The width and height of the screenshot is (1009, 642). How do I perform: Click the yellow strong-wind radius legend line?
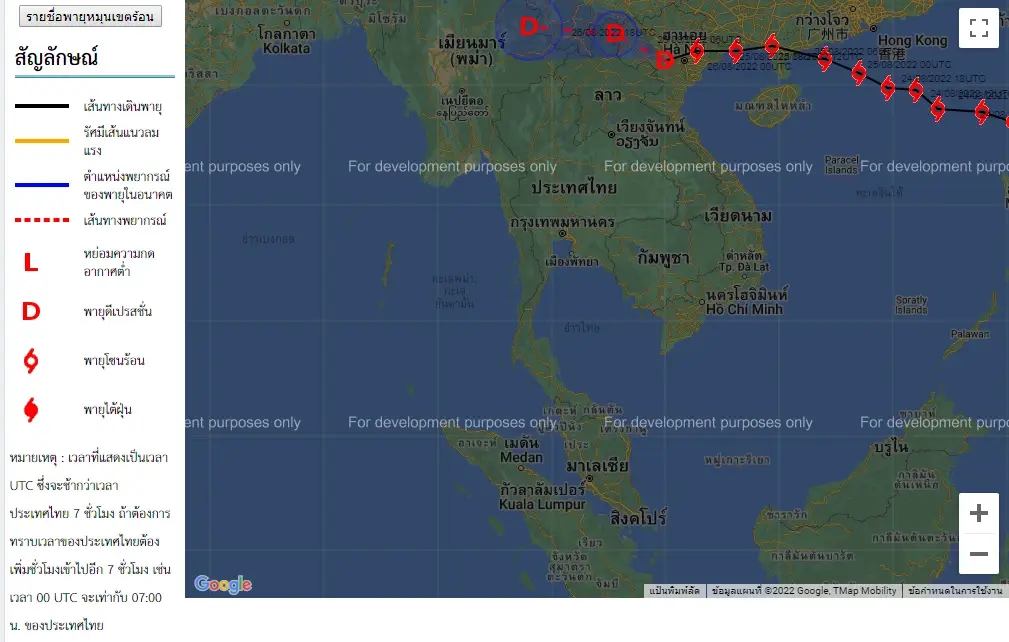pyautogui.click(x=42, y=141)
